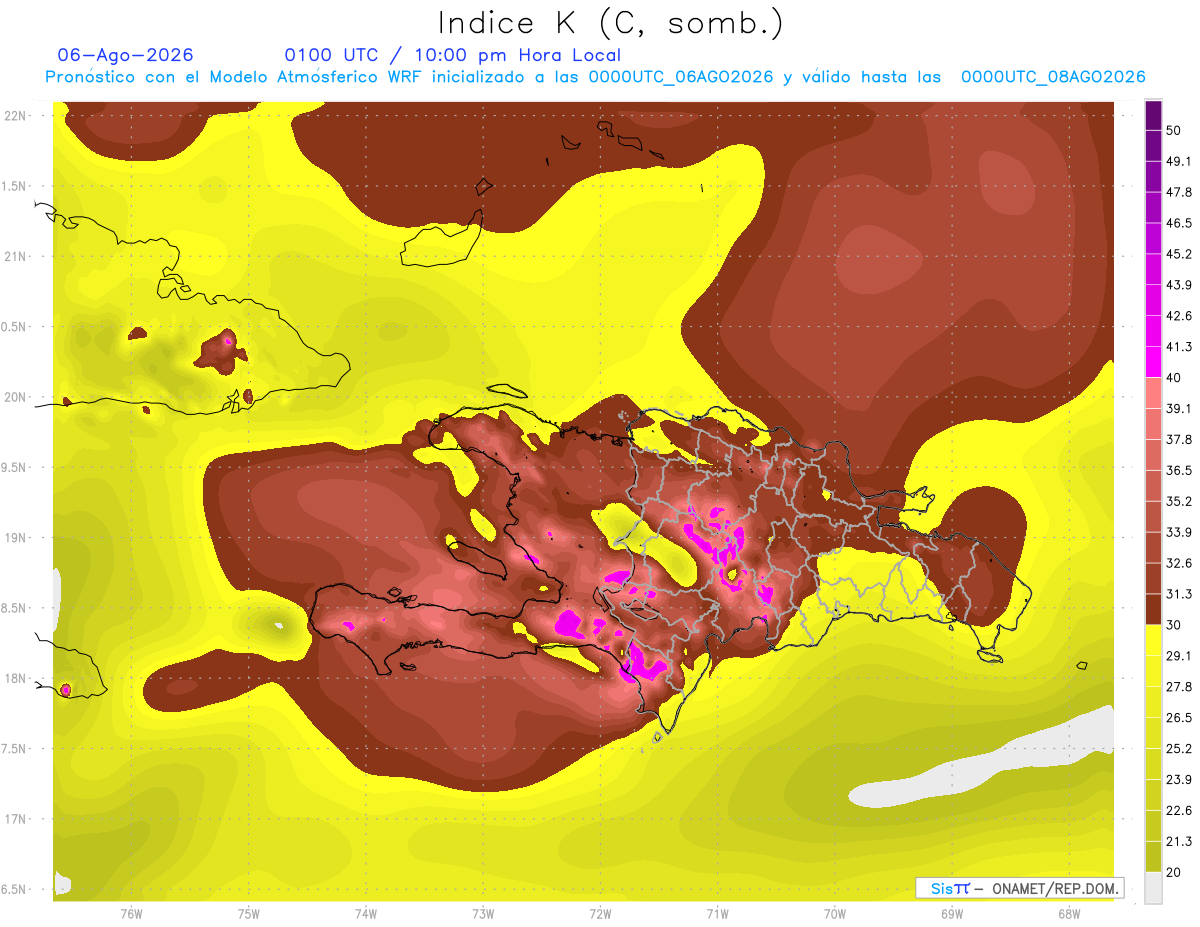Screen dimensions: 1200x927
Task: Click the legend value "47.8"
Action: (1180, 192)
